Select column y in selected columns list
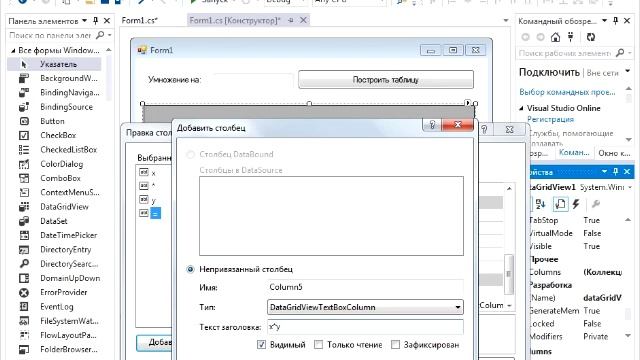640x360 pixels. tap(153, 200)
